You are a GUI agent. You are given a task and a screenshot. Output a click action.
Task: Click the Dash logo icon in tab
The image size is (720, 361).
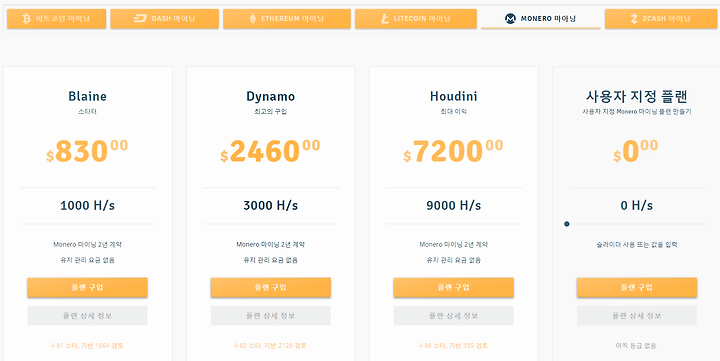(140, 19)
